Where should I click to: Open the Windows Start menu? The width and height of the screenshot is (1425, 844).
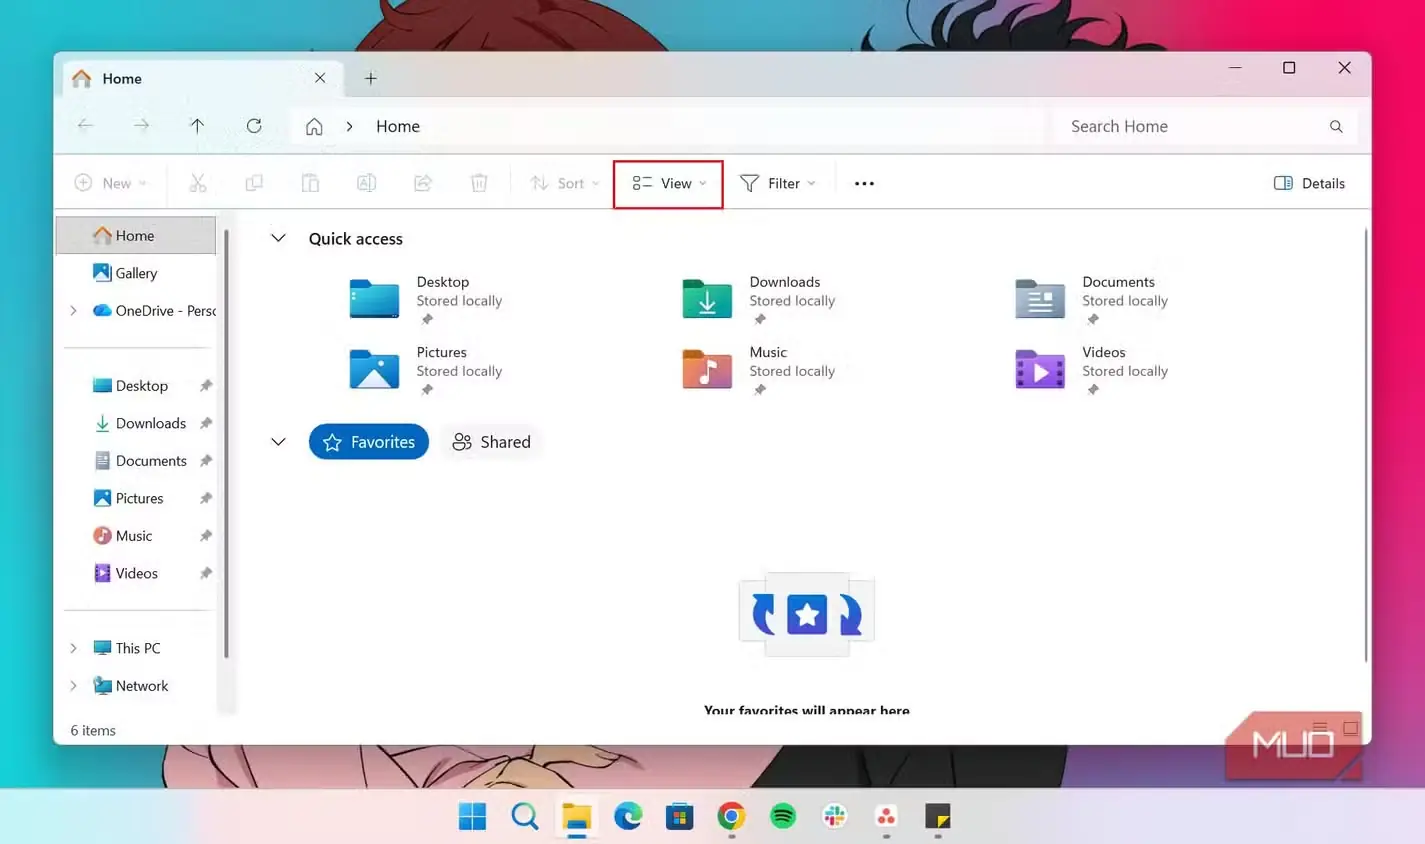[x=472, y=817]
